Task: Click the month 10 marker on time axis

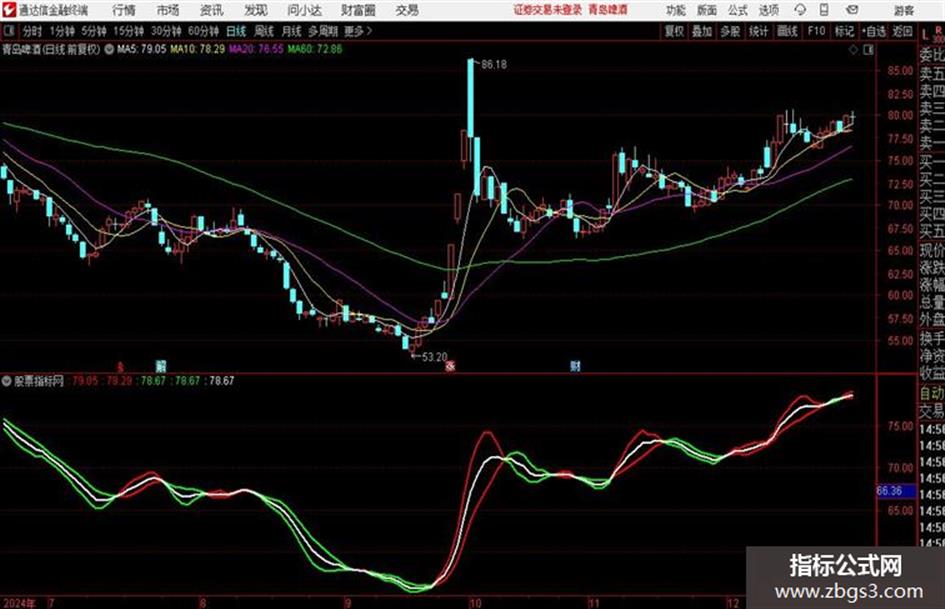Action: tap(476, 603)
